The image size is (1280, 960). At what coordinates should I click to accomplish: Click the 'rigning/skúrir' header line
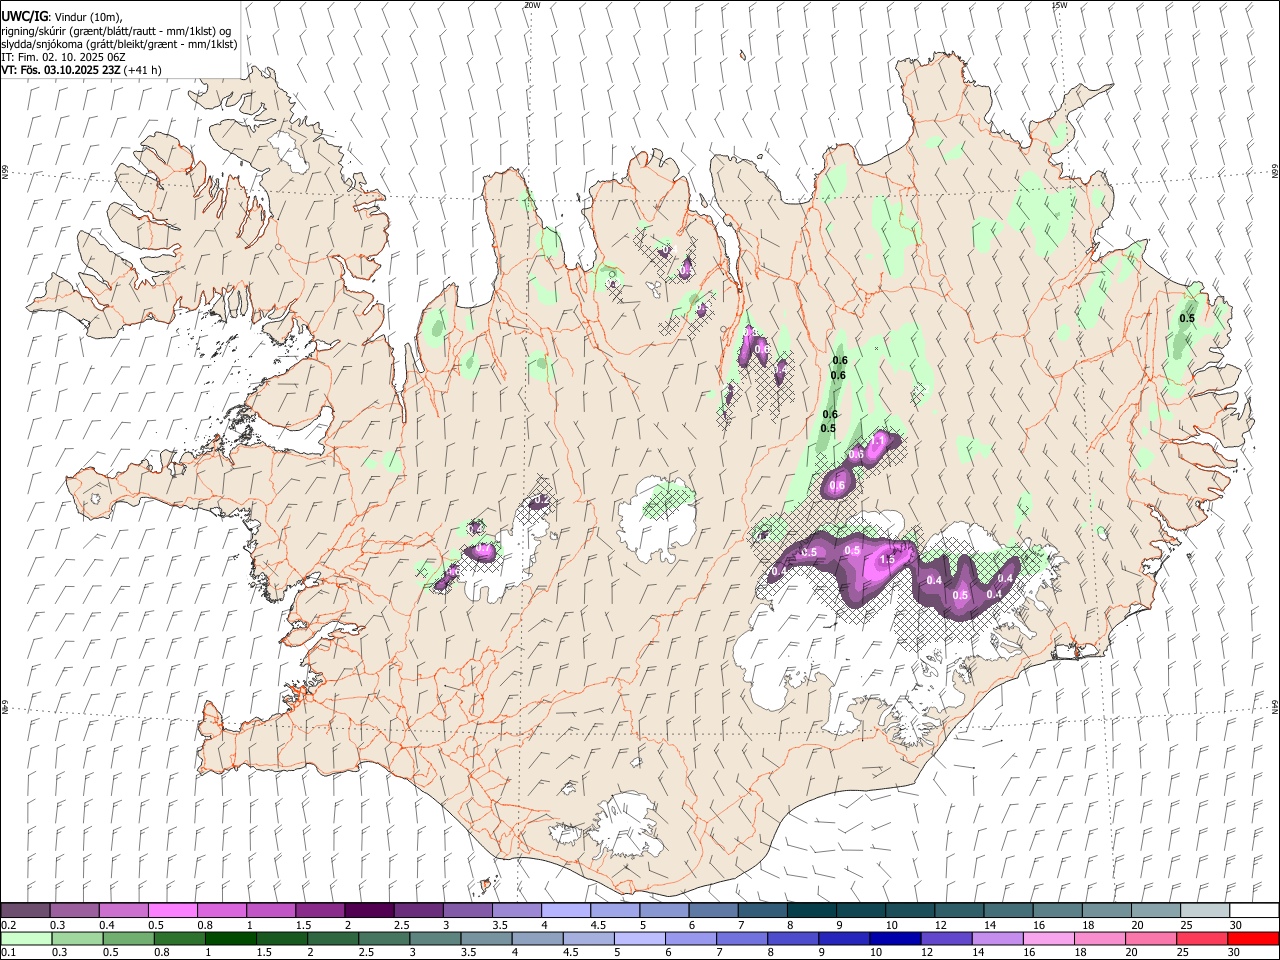click(x=116, y=31)
